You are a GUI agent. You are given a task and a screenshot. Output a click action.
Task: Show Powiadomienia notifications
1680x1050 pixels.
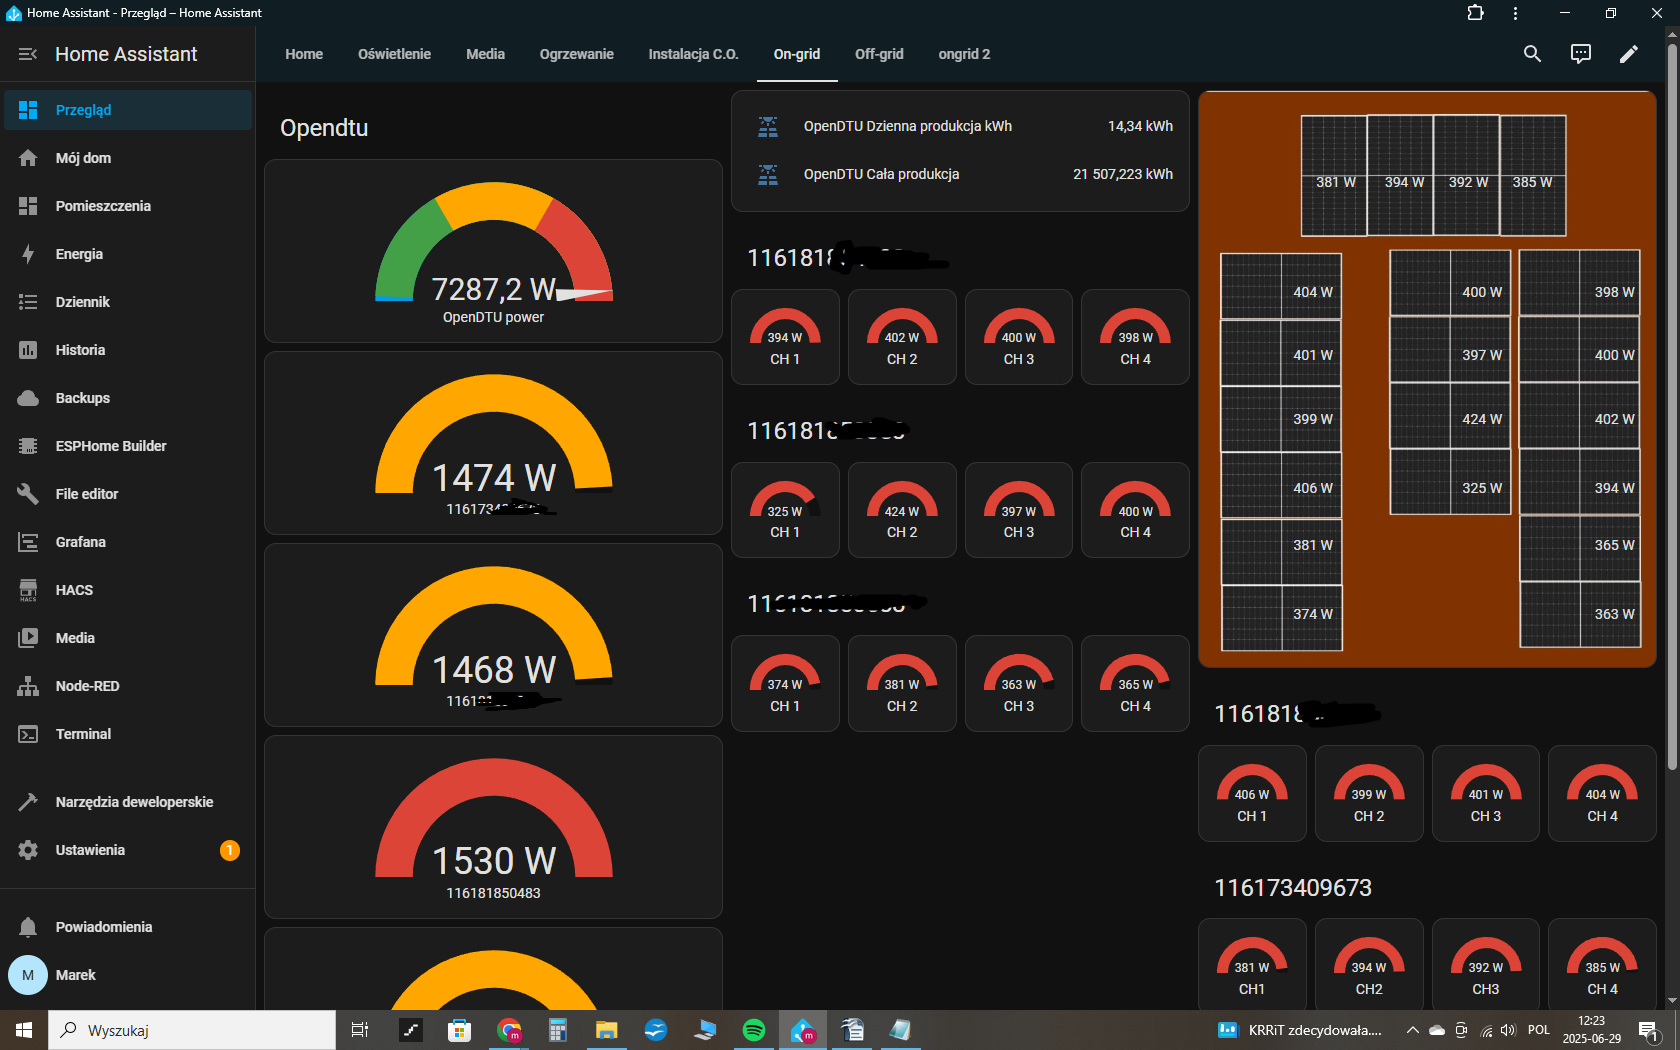click(128, 927)
